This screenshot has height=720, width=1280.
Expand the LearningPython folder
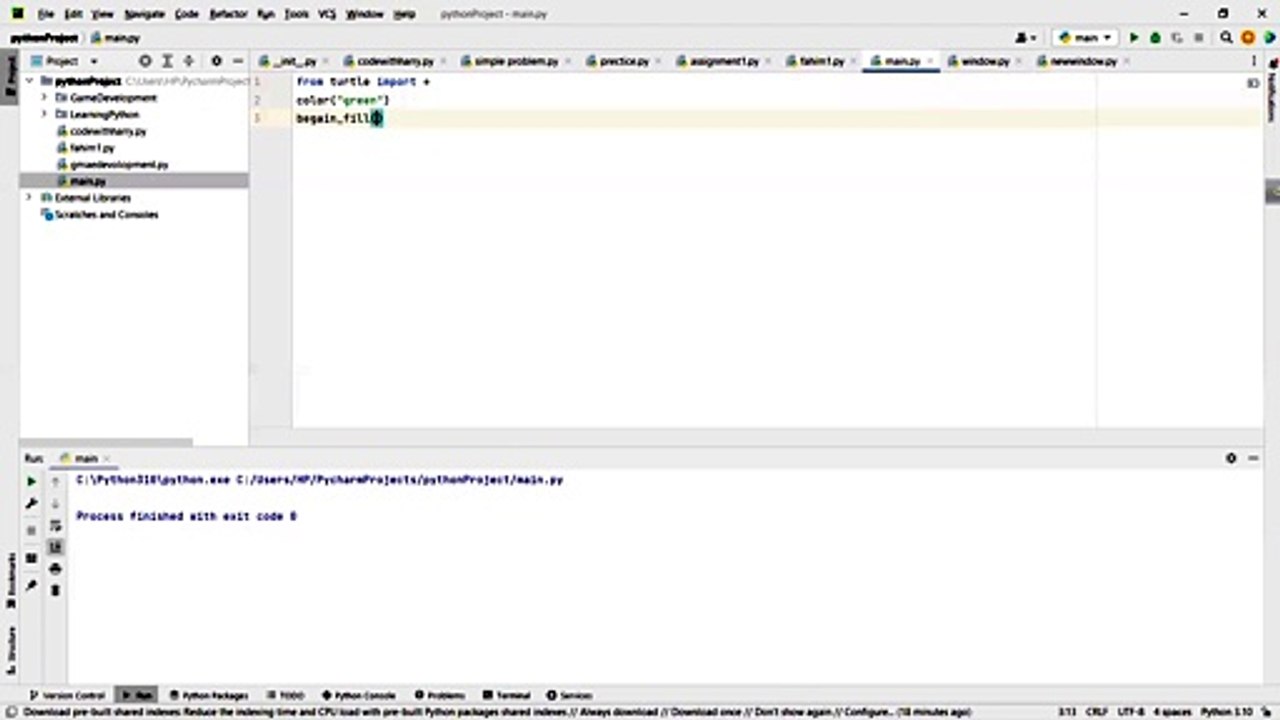tap(45, 114)
